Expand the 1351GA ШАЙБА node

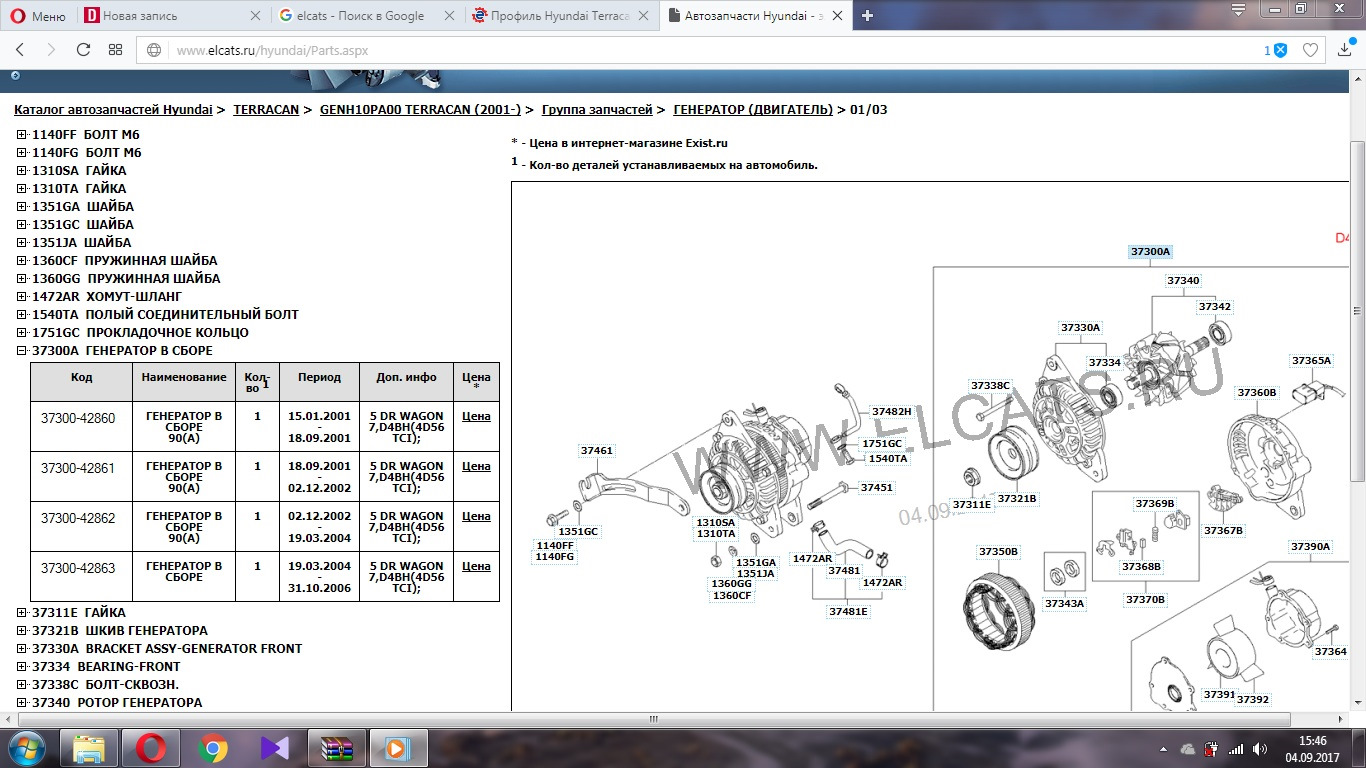point(22,207)
